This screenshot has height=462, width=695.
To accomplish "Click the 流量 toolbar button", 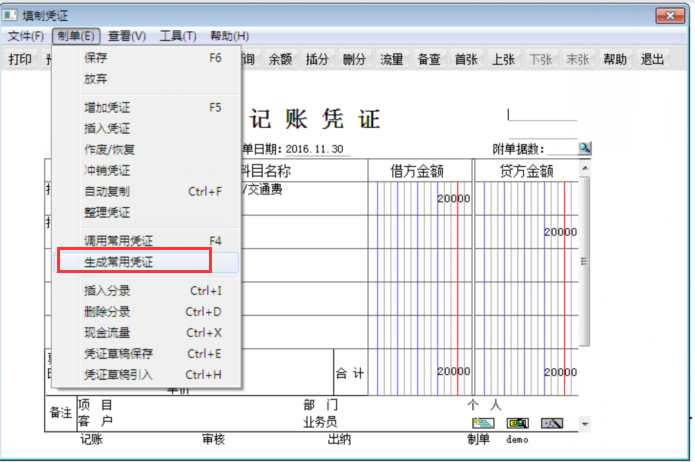I will [x=392, y=60].
